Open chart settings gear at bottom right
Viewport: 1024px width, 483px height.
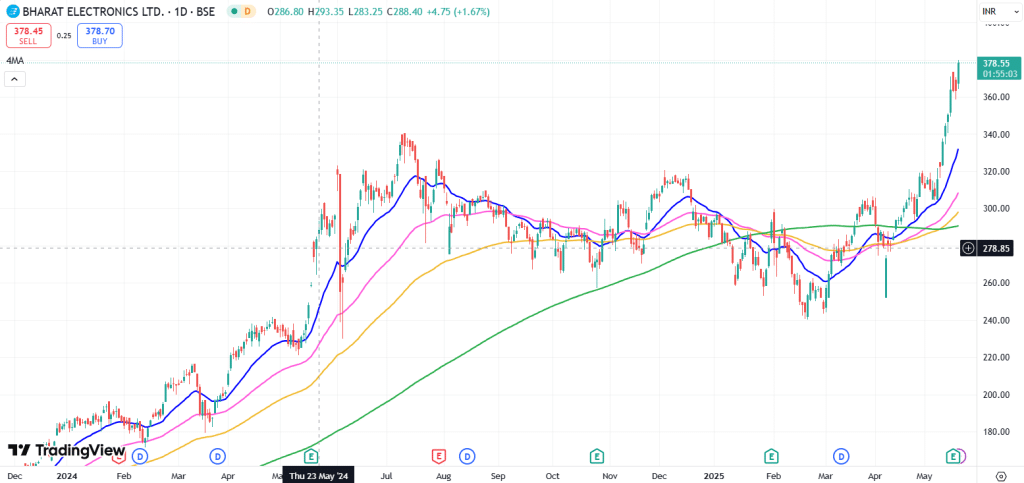1000,476
